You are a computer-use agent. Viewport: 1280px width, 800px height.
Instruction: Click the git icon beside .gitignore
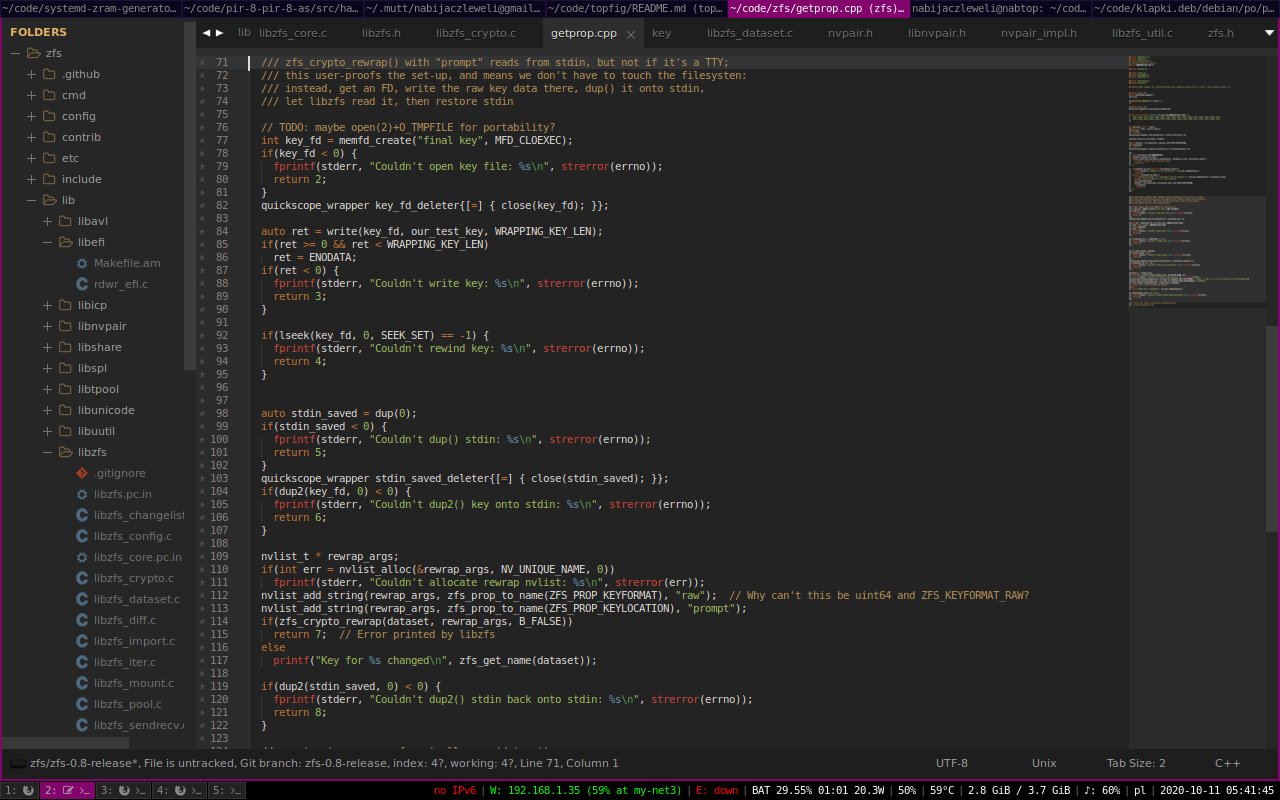(x=82, y=473)
